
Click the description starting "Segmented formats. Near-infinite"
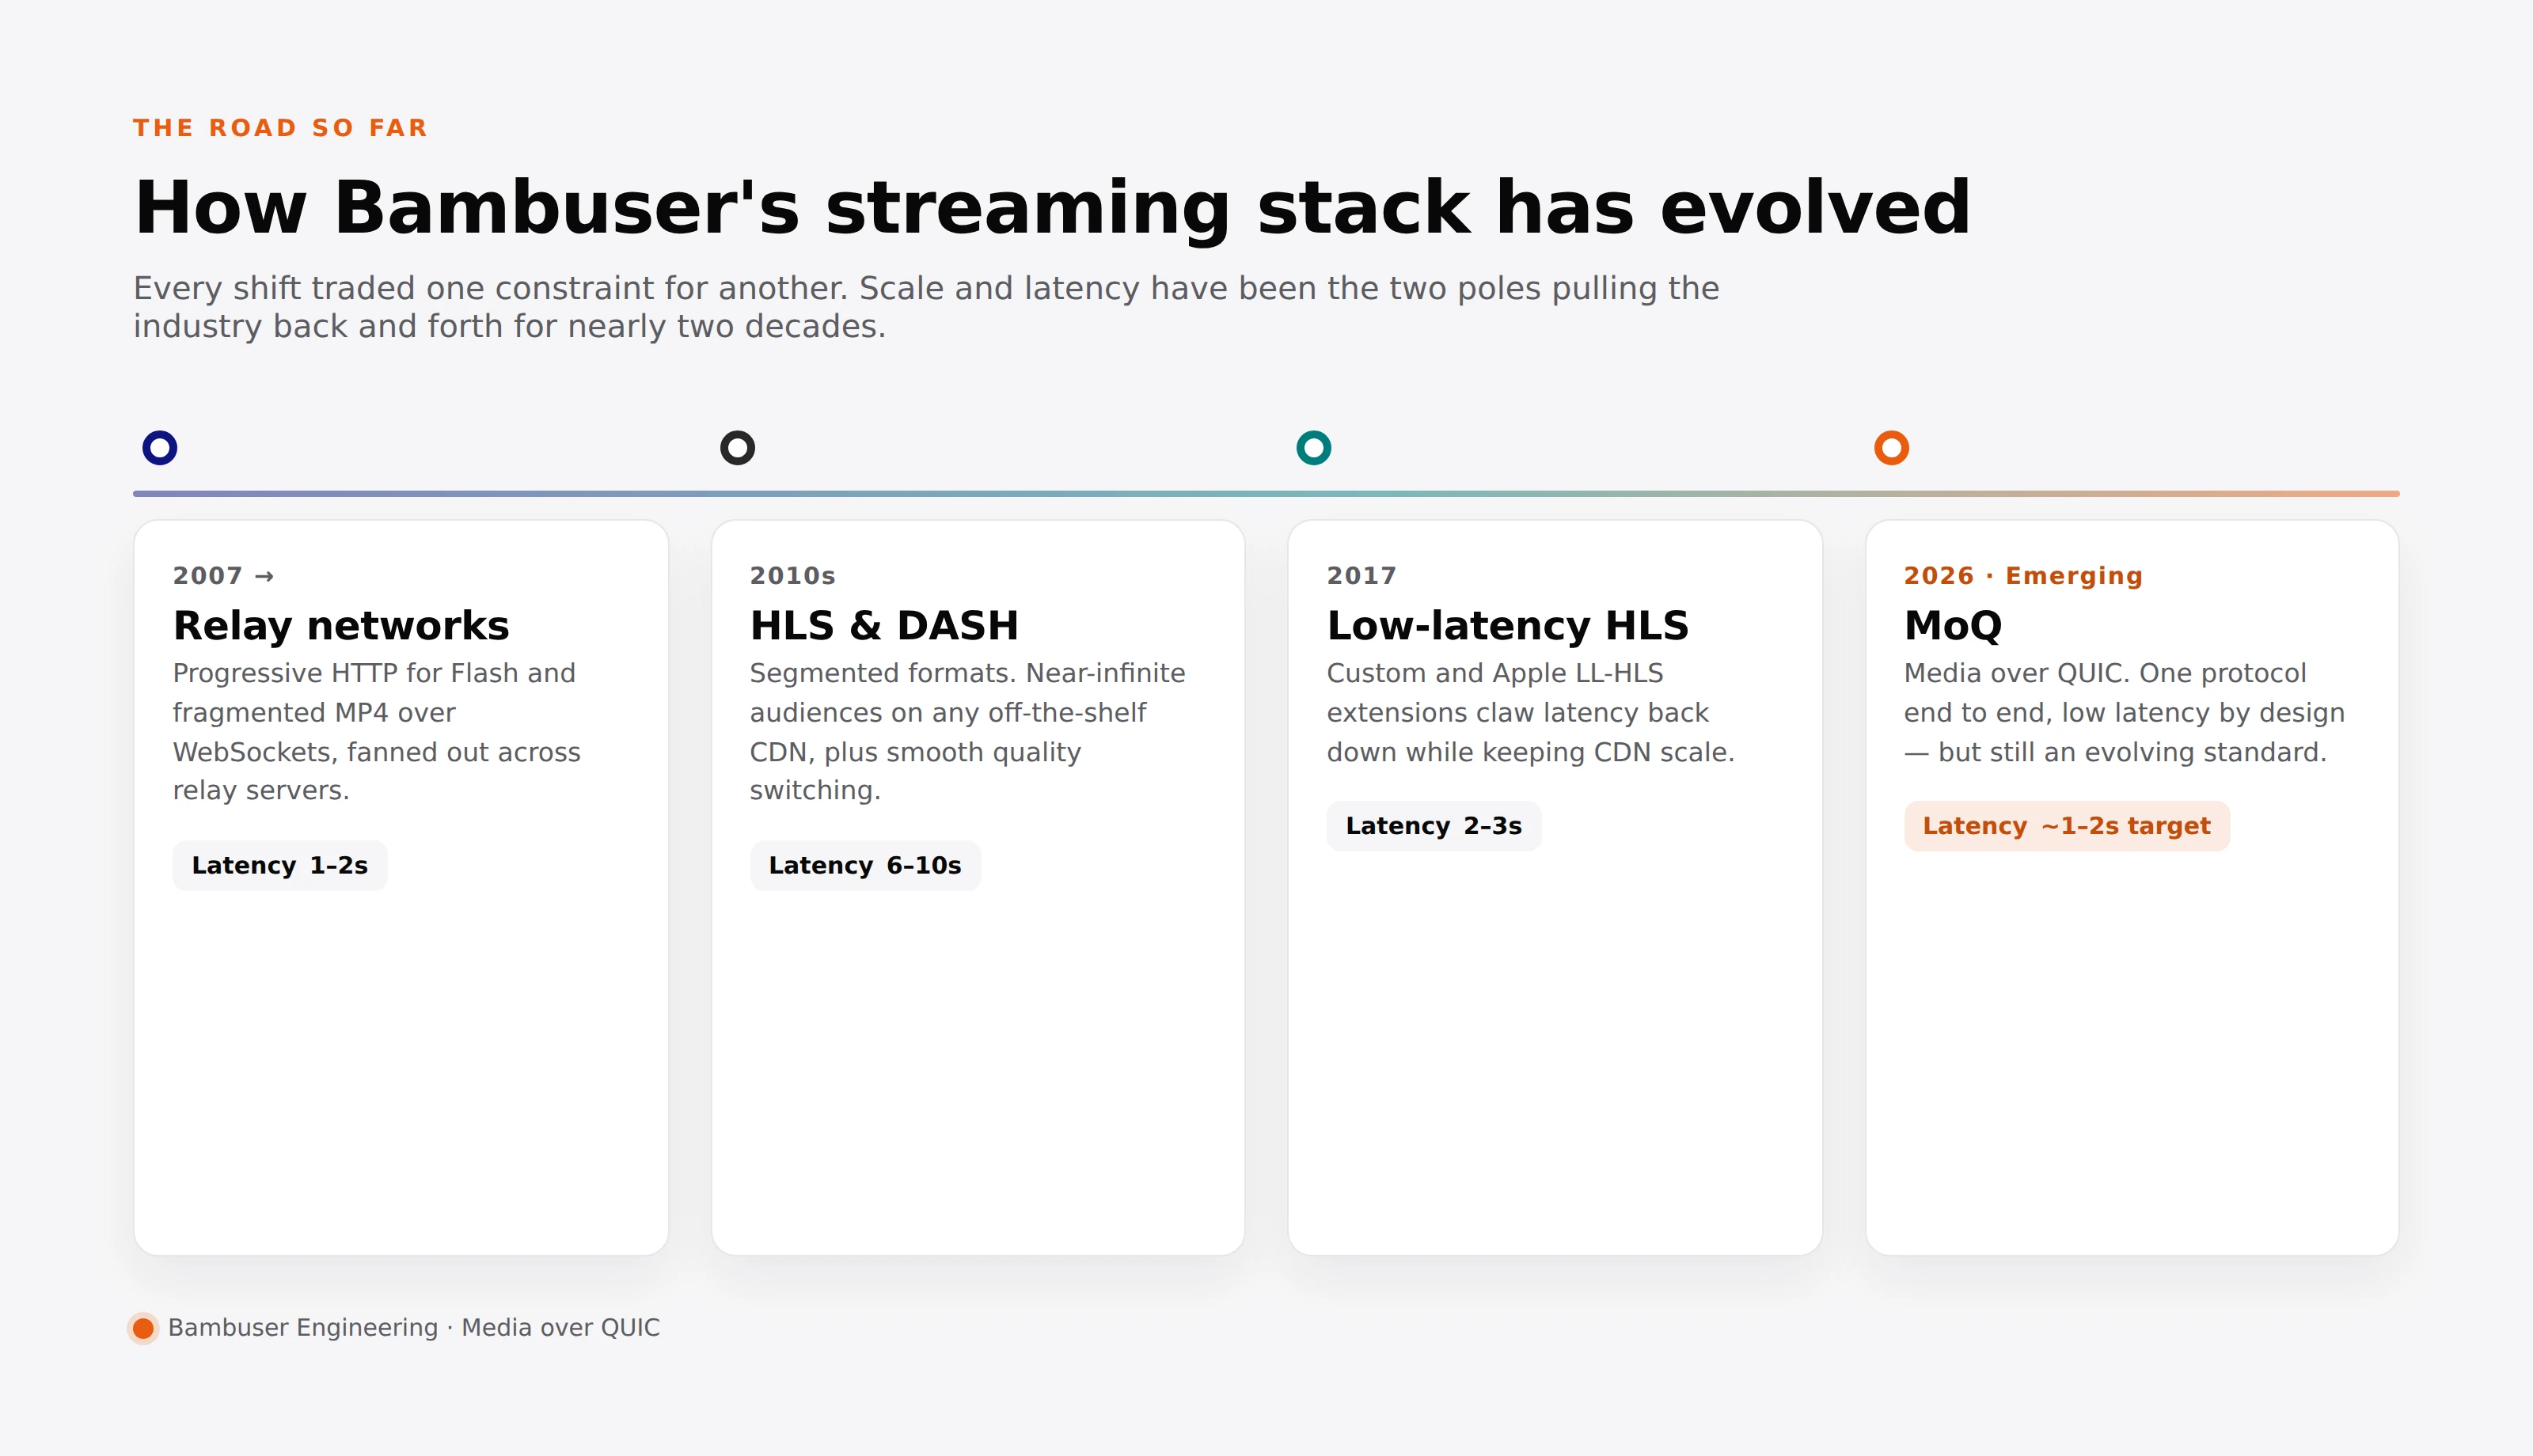click(967, 732)
